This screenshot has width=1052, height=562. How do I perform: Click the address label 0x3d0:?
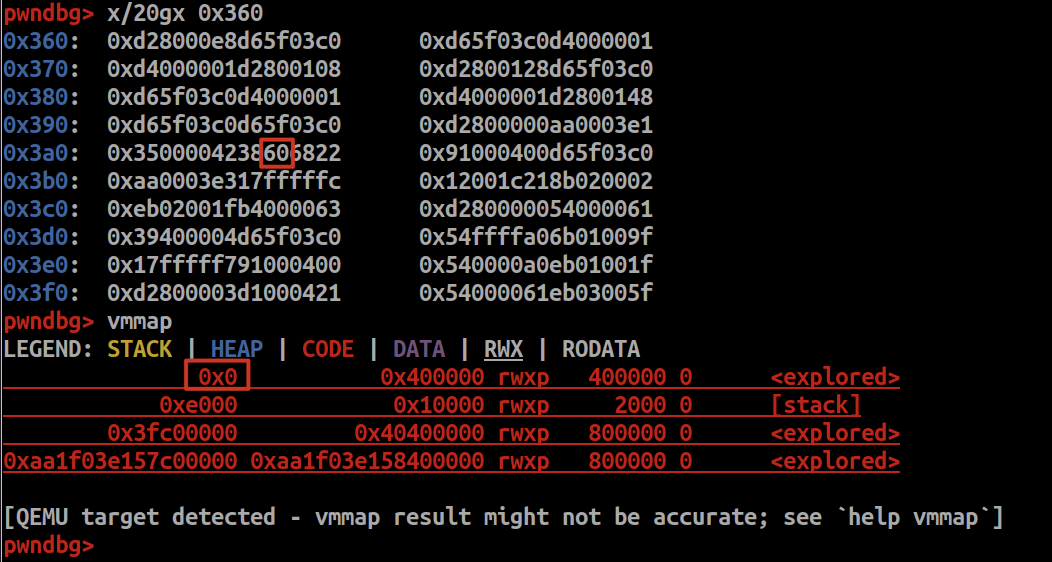[x=41, y=237]
